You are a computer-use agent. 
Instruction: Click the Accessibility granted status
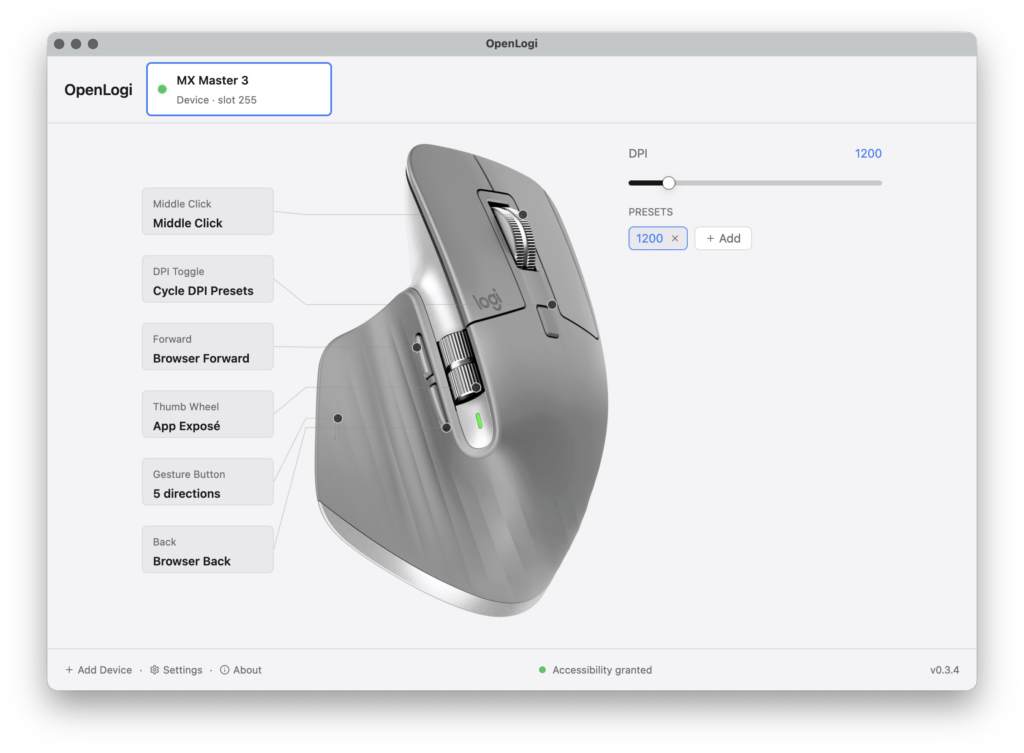[x=595, y=670]
